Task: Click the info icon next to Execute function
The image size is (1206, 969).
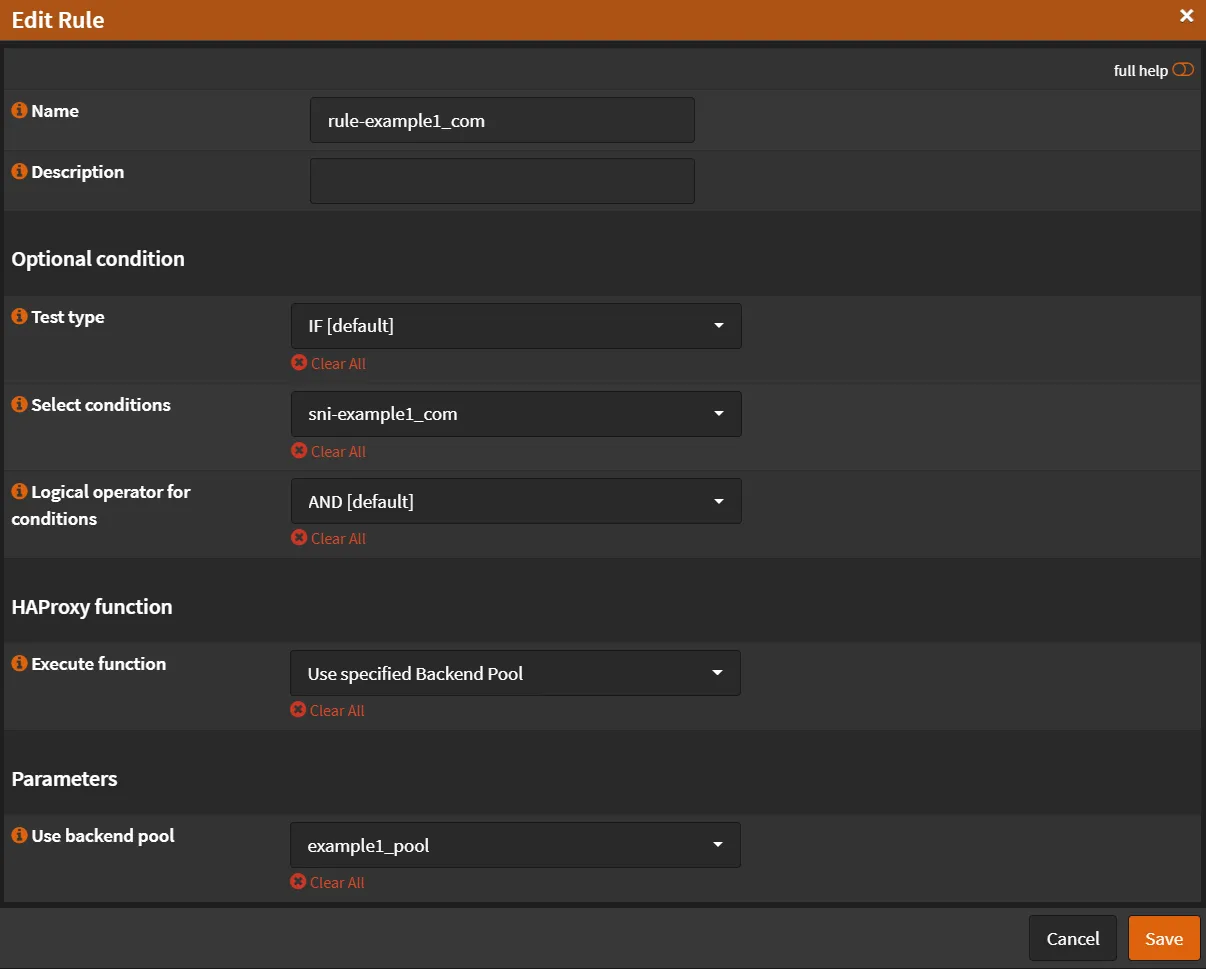Action: click(x=18, y=663)
